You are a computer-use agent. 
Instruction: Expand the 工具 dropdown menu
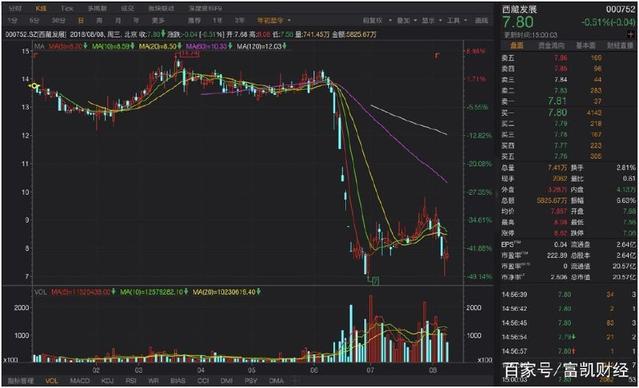tap(457, 20)
